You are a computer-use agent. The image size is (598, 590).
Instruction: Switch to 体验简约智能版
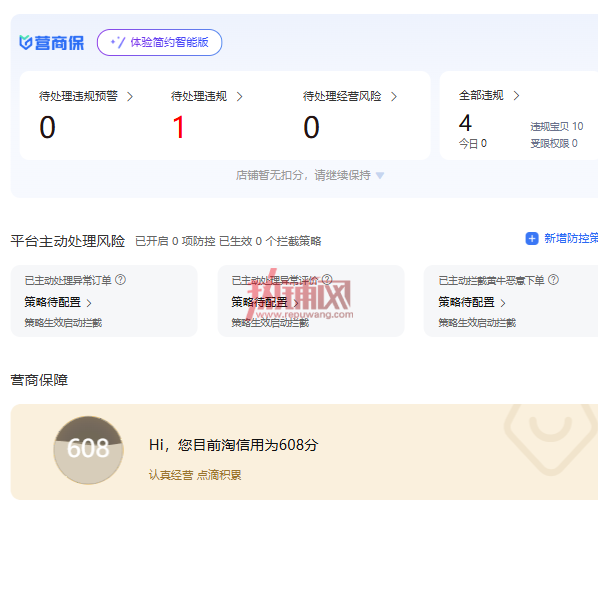click(x=159, y=42)
